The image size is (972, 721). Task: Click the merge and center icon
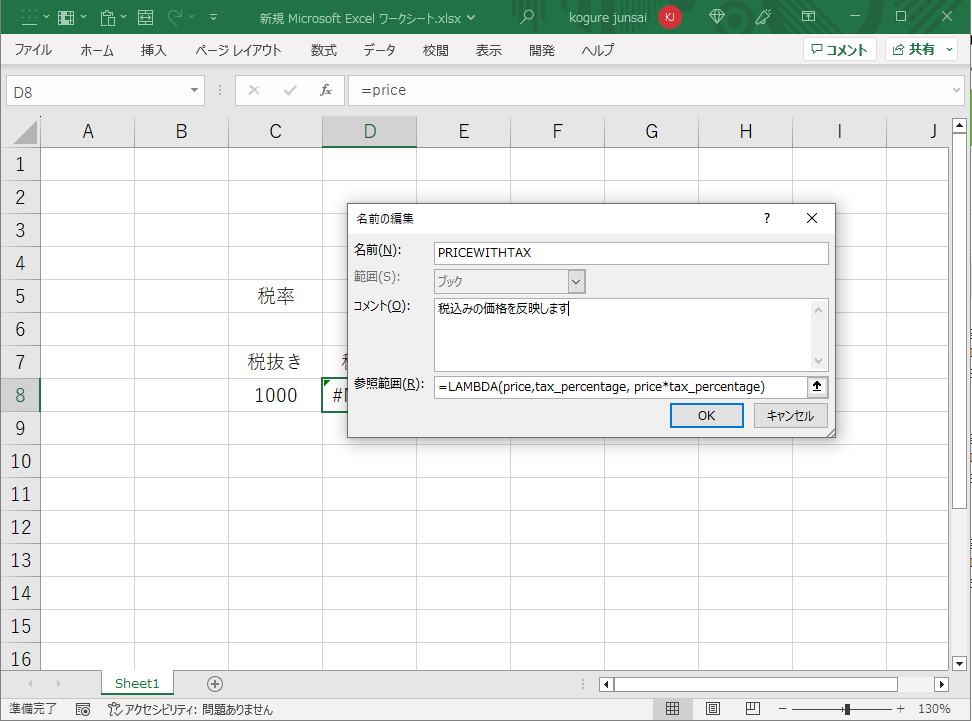(145, 17)
